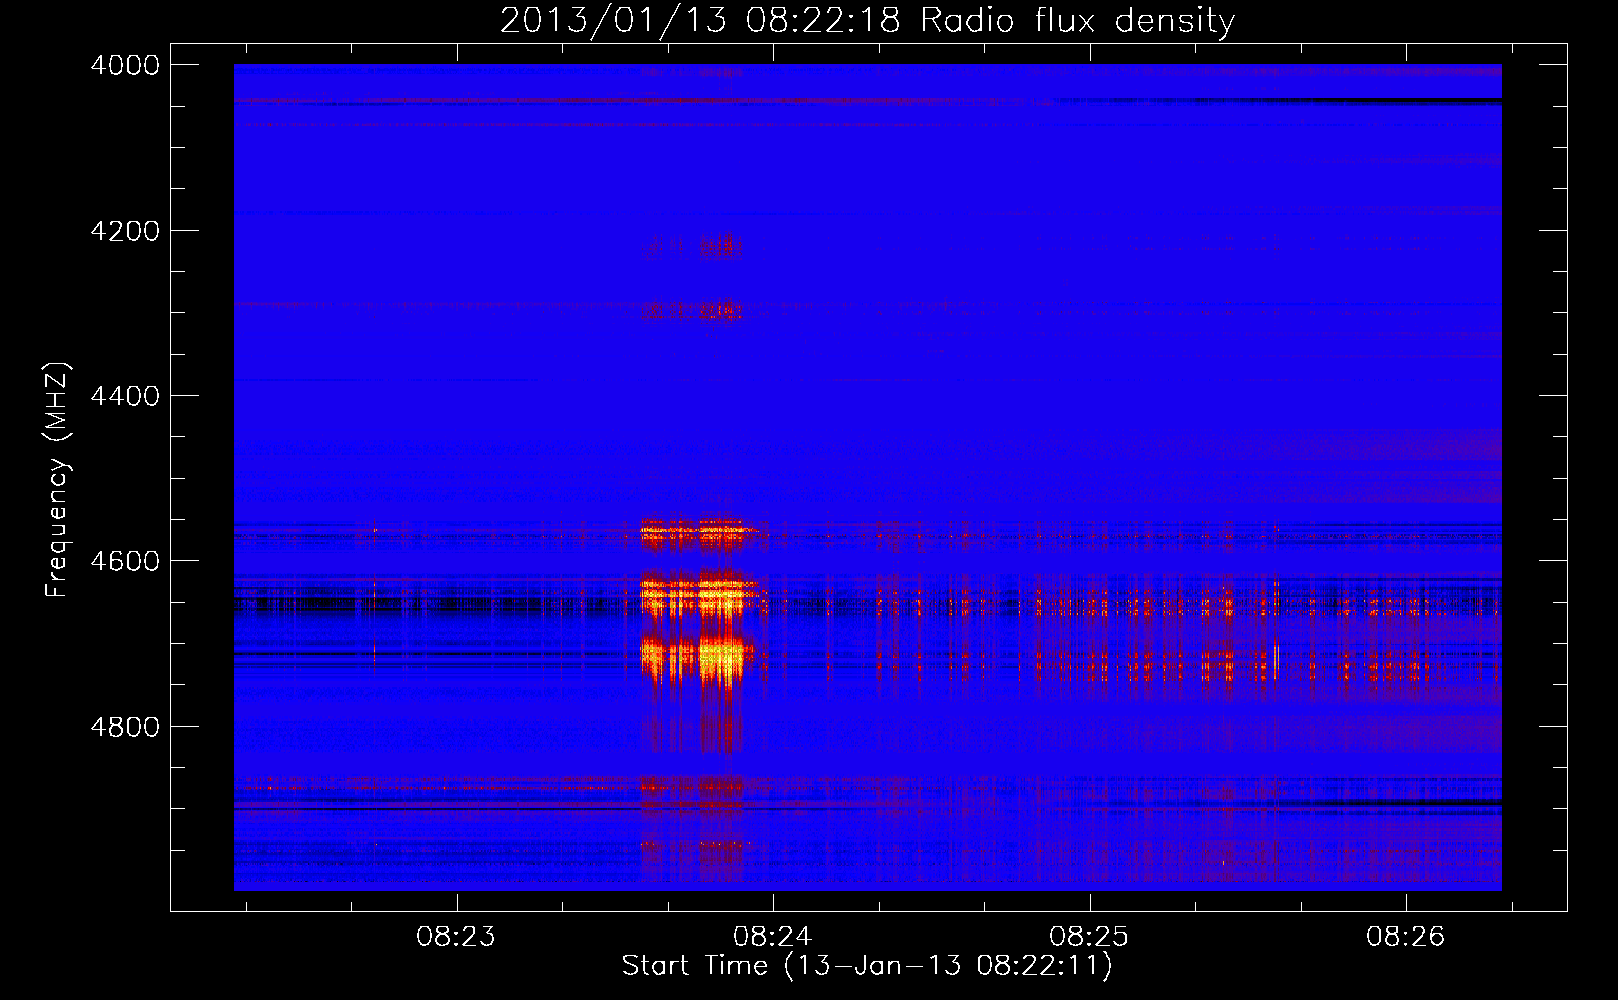This screenshot has width=1618, height=1000.
Task: Click the 08:24 time tick label
Action: (x=772, y=937)
